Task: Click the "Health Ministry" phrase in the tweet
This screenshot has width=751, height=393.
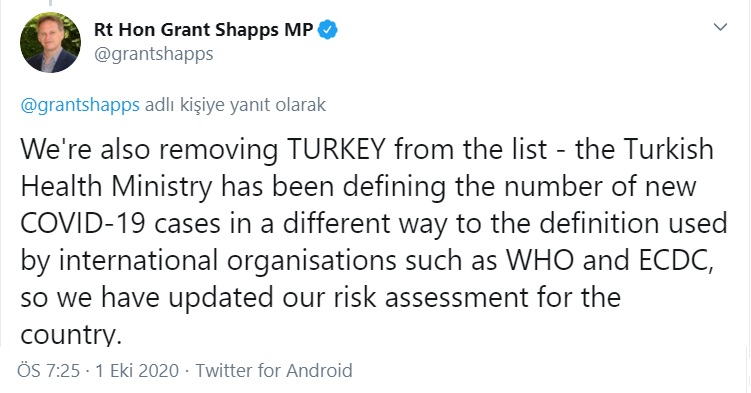Action: click(116, 186)
